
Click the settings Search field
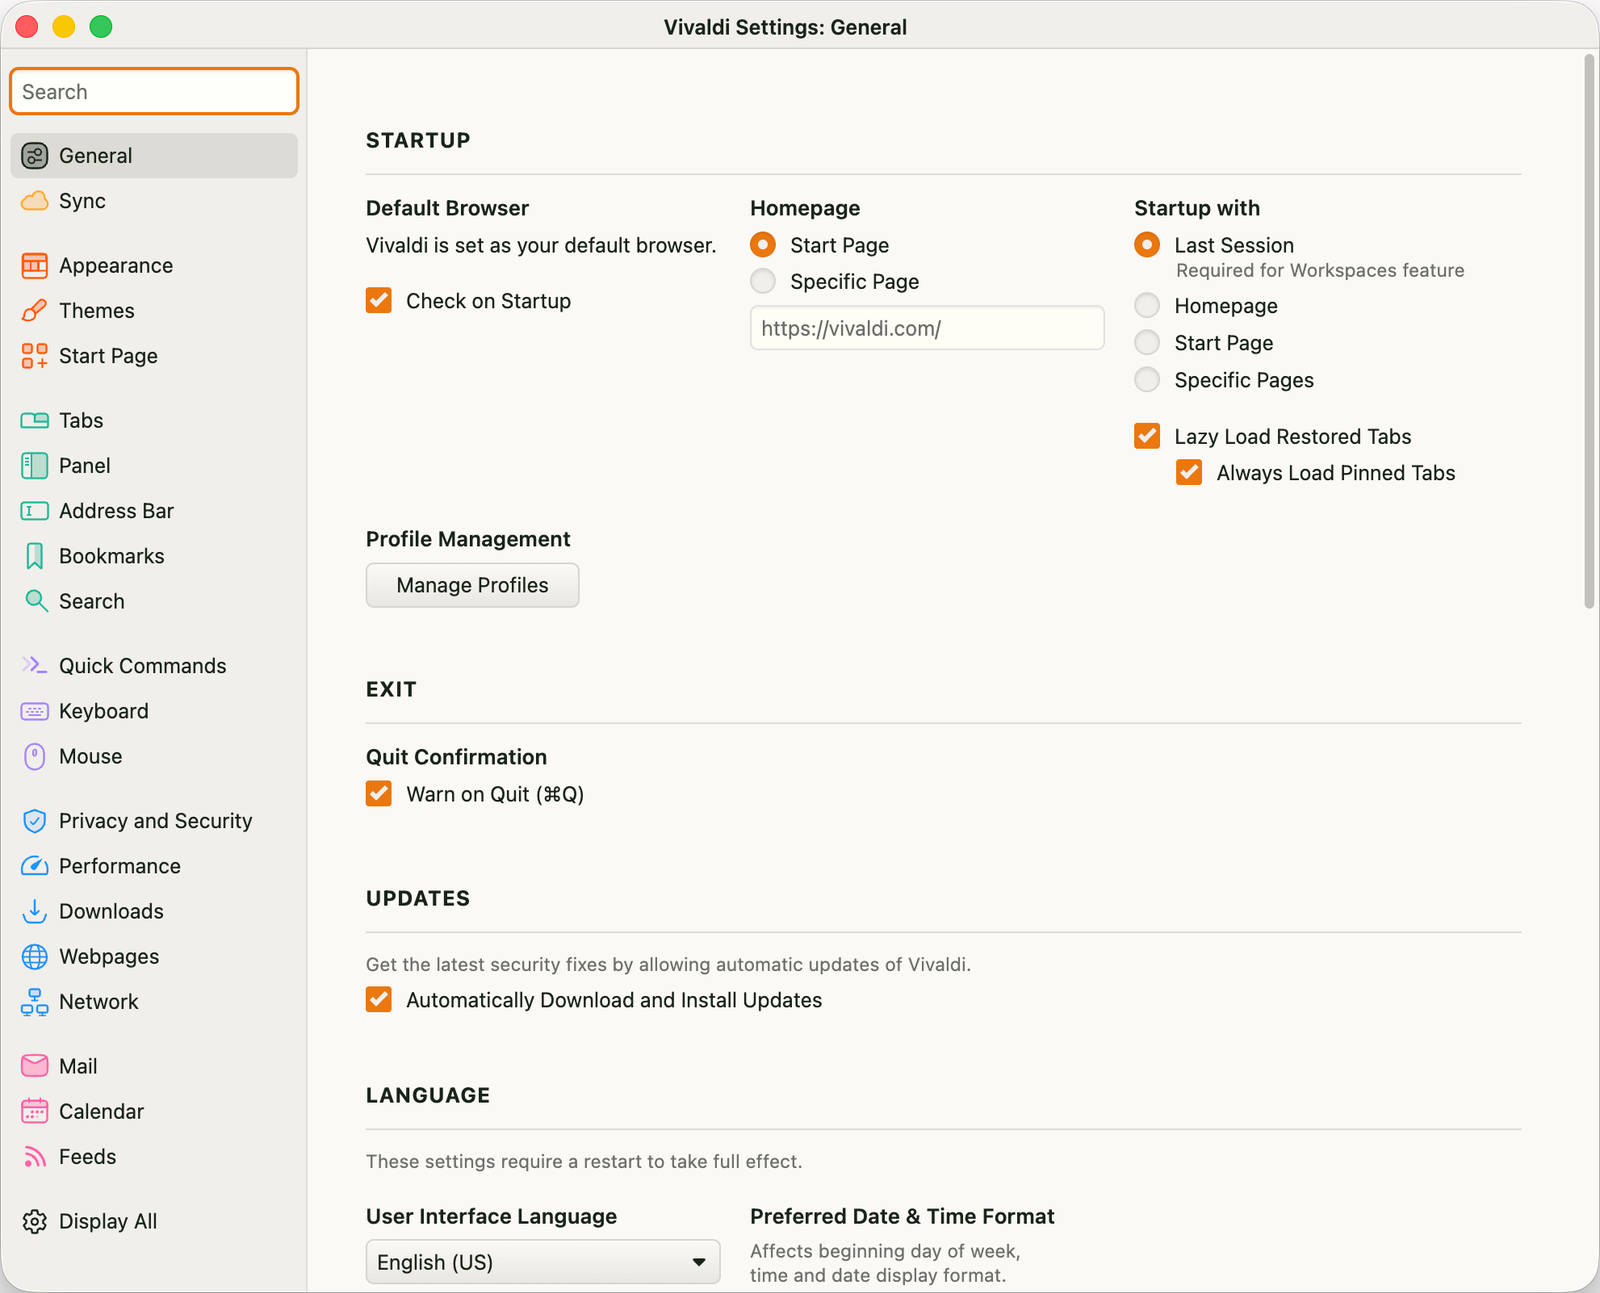pyautogui.click(x=154, y=92)
